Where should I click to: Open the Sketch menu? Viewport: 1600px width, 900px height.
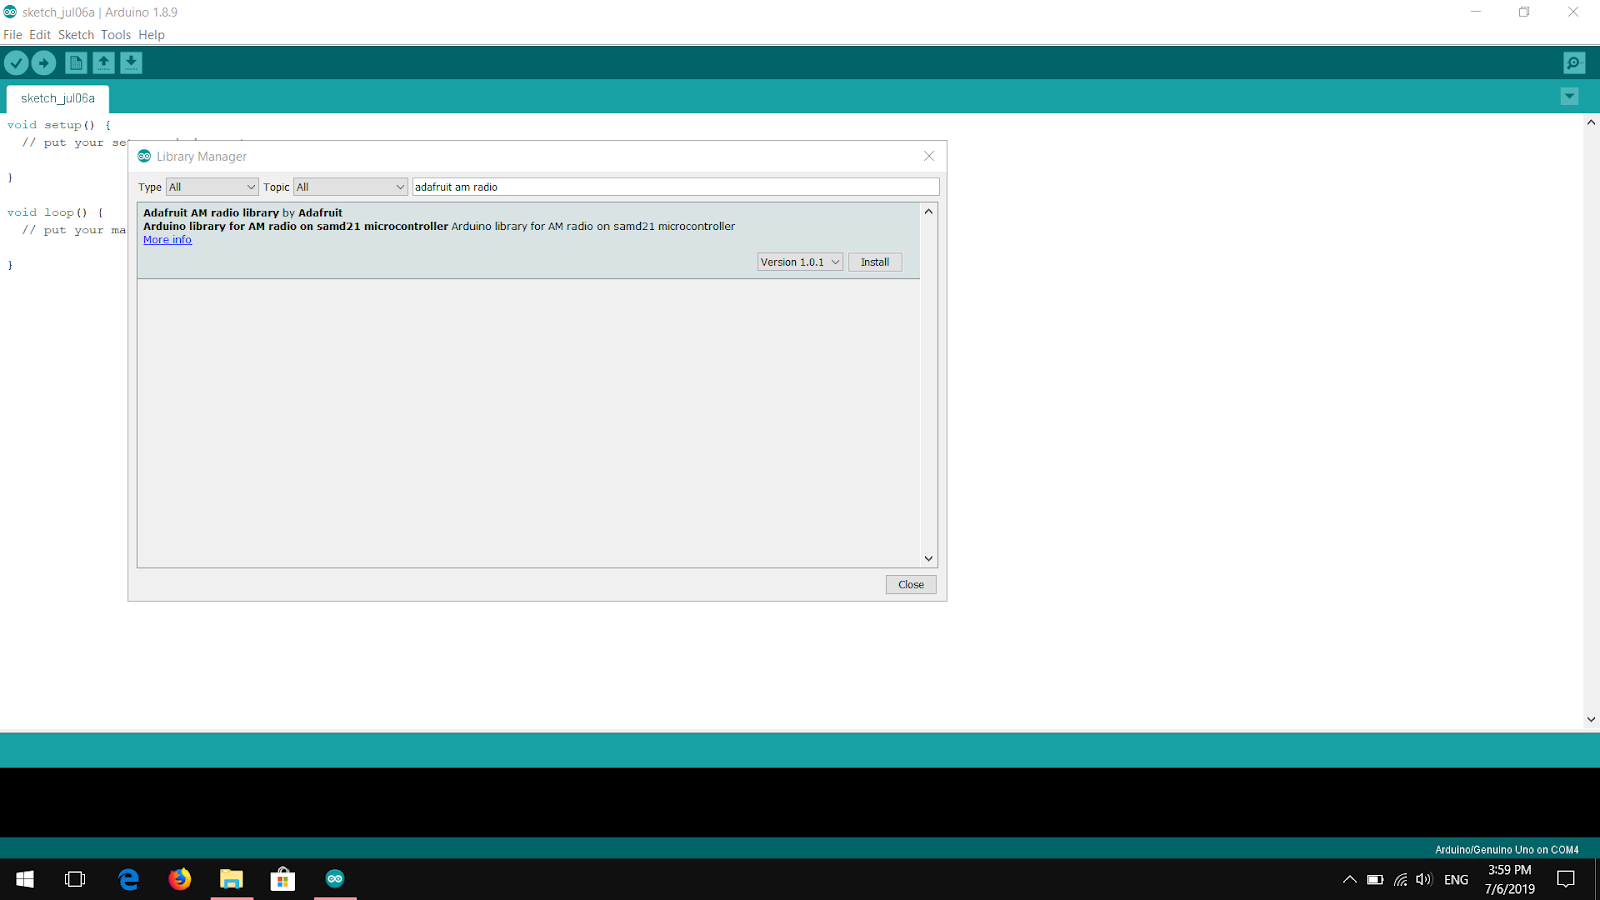76,35
